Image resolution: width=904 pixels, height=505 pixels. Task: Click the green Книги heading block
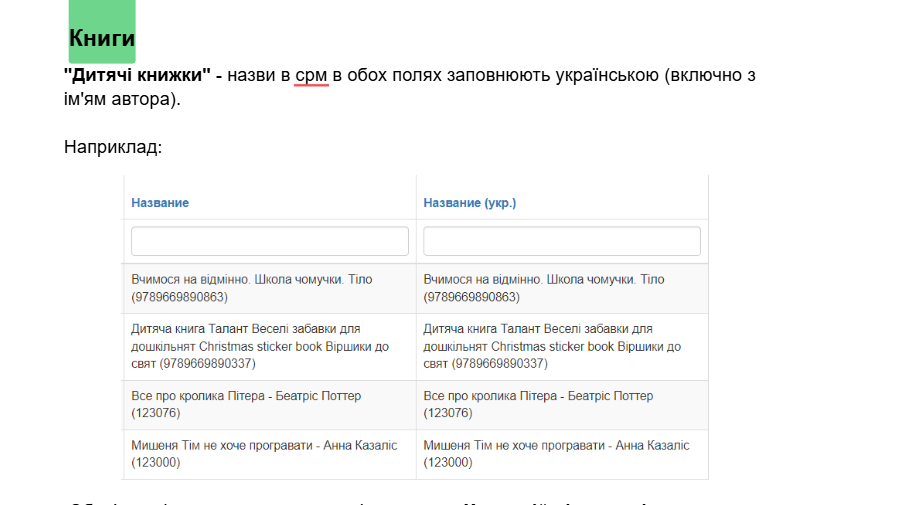[x=102, y=32]
